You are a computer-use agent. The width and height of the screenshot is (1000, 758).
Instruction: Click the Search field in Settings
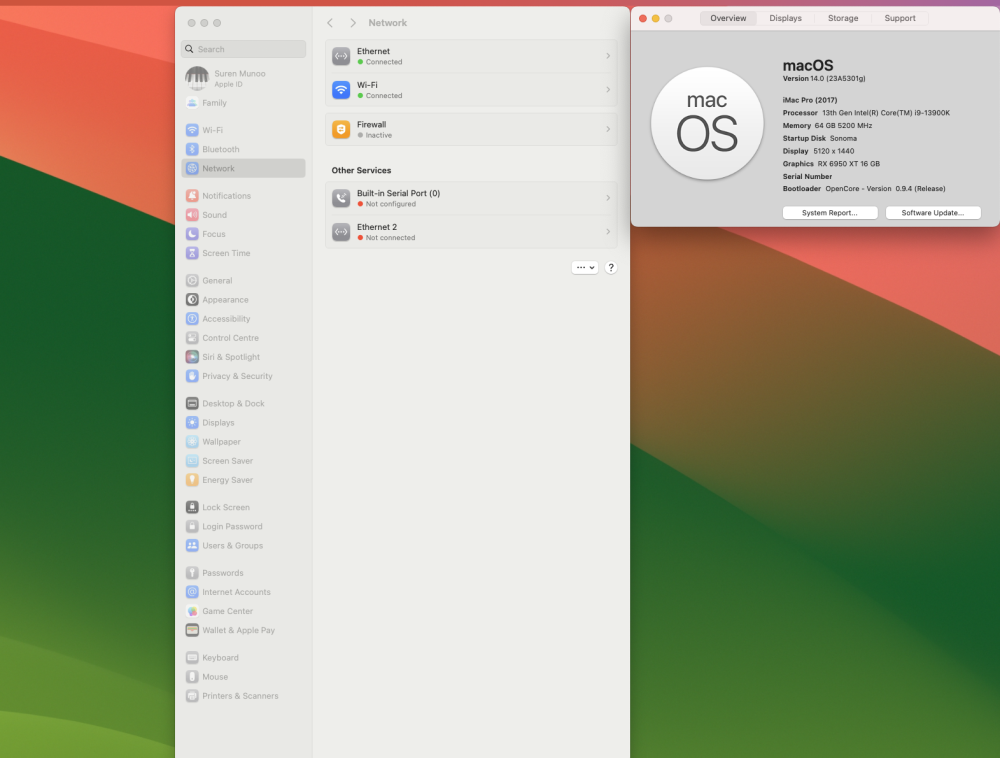(244, 49)
